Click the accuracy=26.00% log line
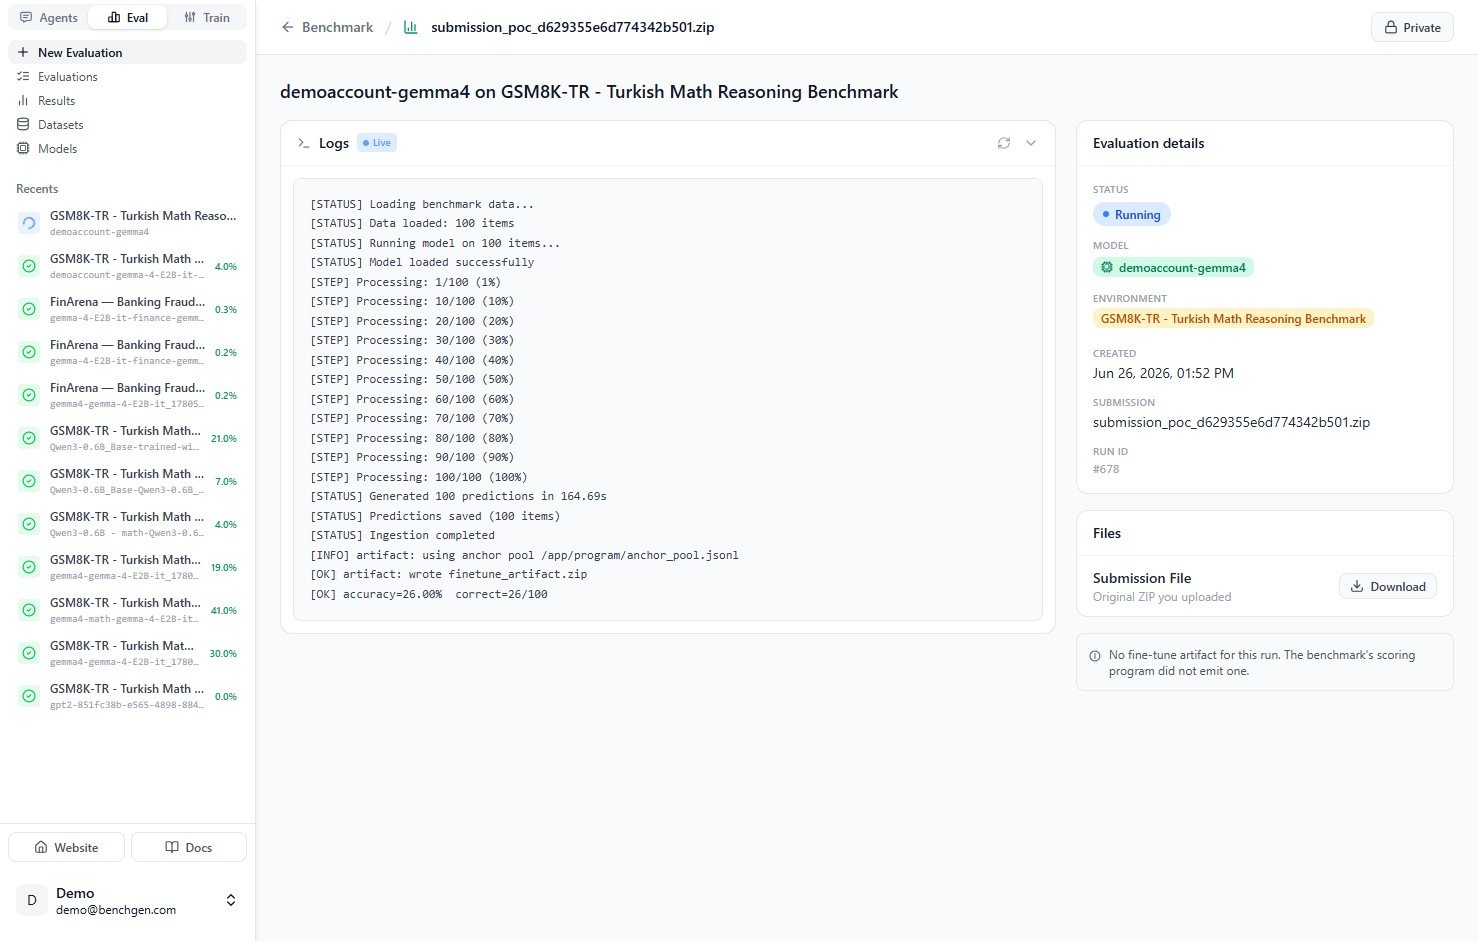This screenshot has width=1478, height=941. pos(429,594)
